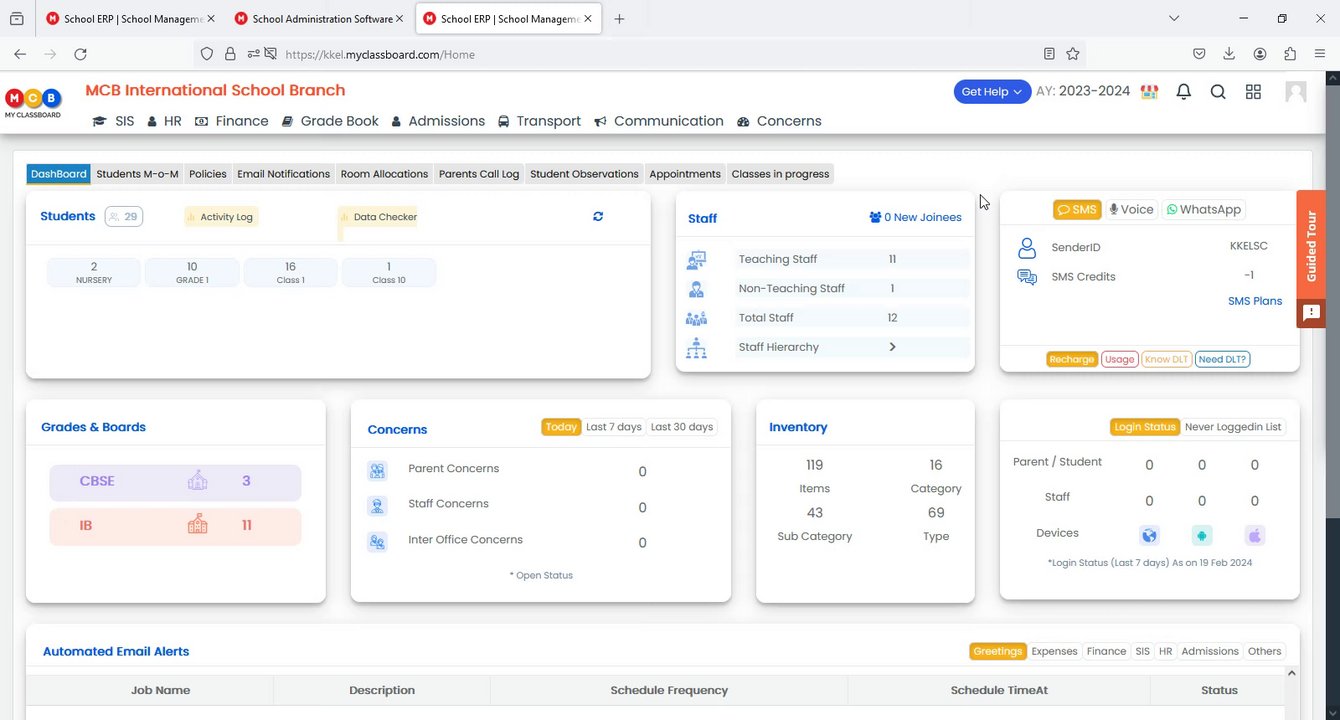
Task: Switch messaging panel to WhatsApp
Action: click(x=1203, y=209)
